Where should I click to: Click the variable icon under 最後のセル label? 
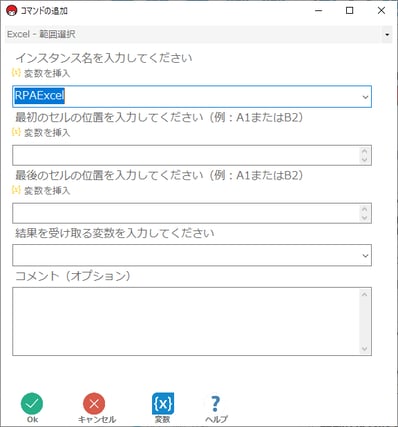pos(16,190)
